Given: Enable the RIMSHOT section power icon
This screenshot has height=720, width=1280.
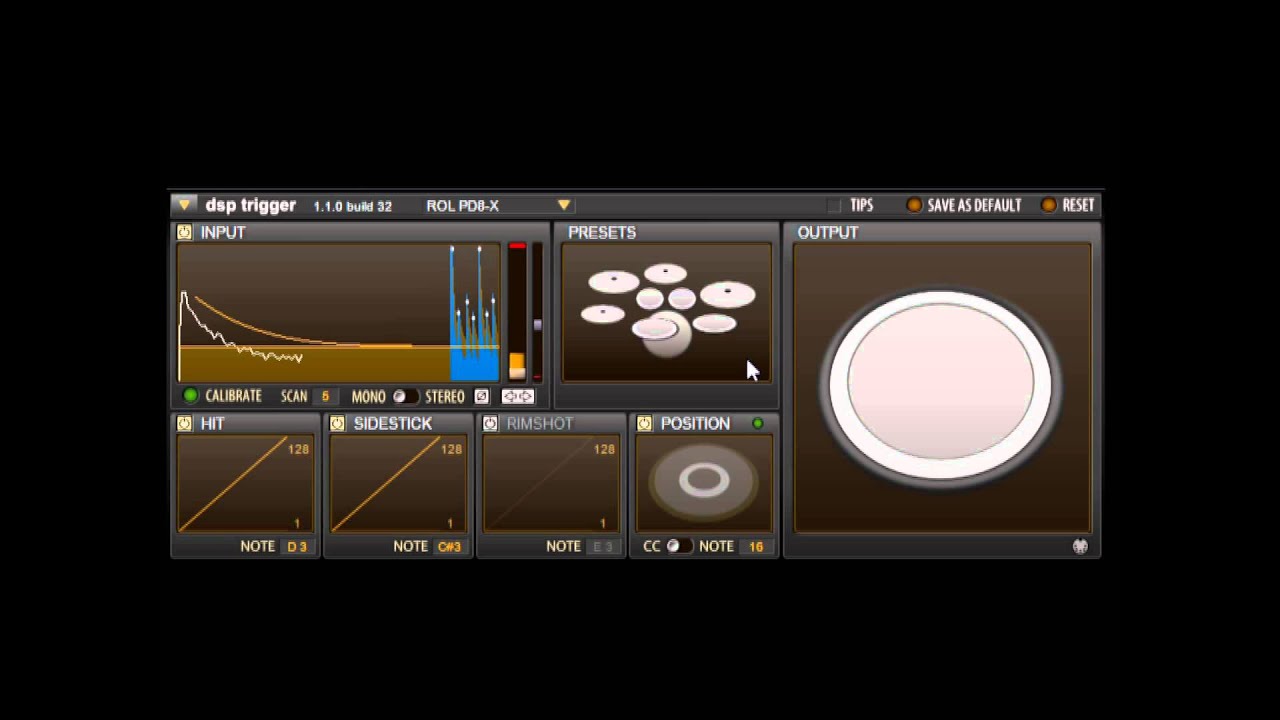Looking at the screenshot, I should click(x=490, y=424).
